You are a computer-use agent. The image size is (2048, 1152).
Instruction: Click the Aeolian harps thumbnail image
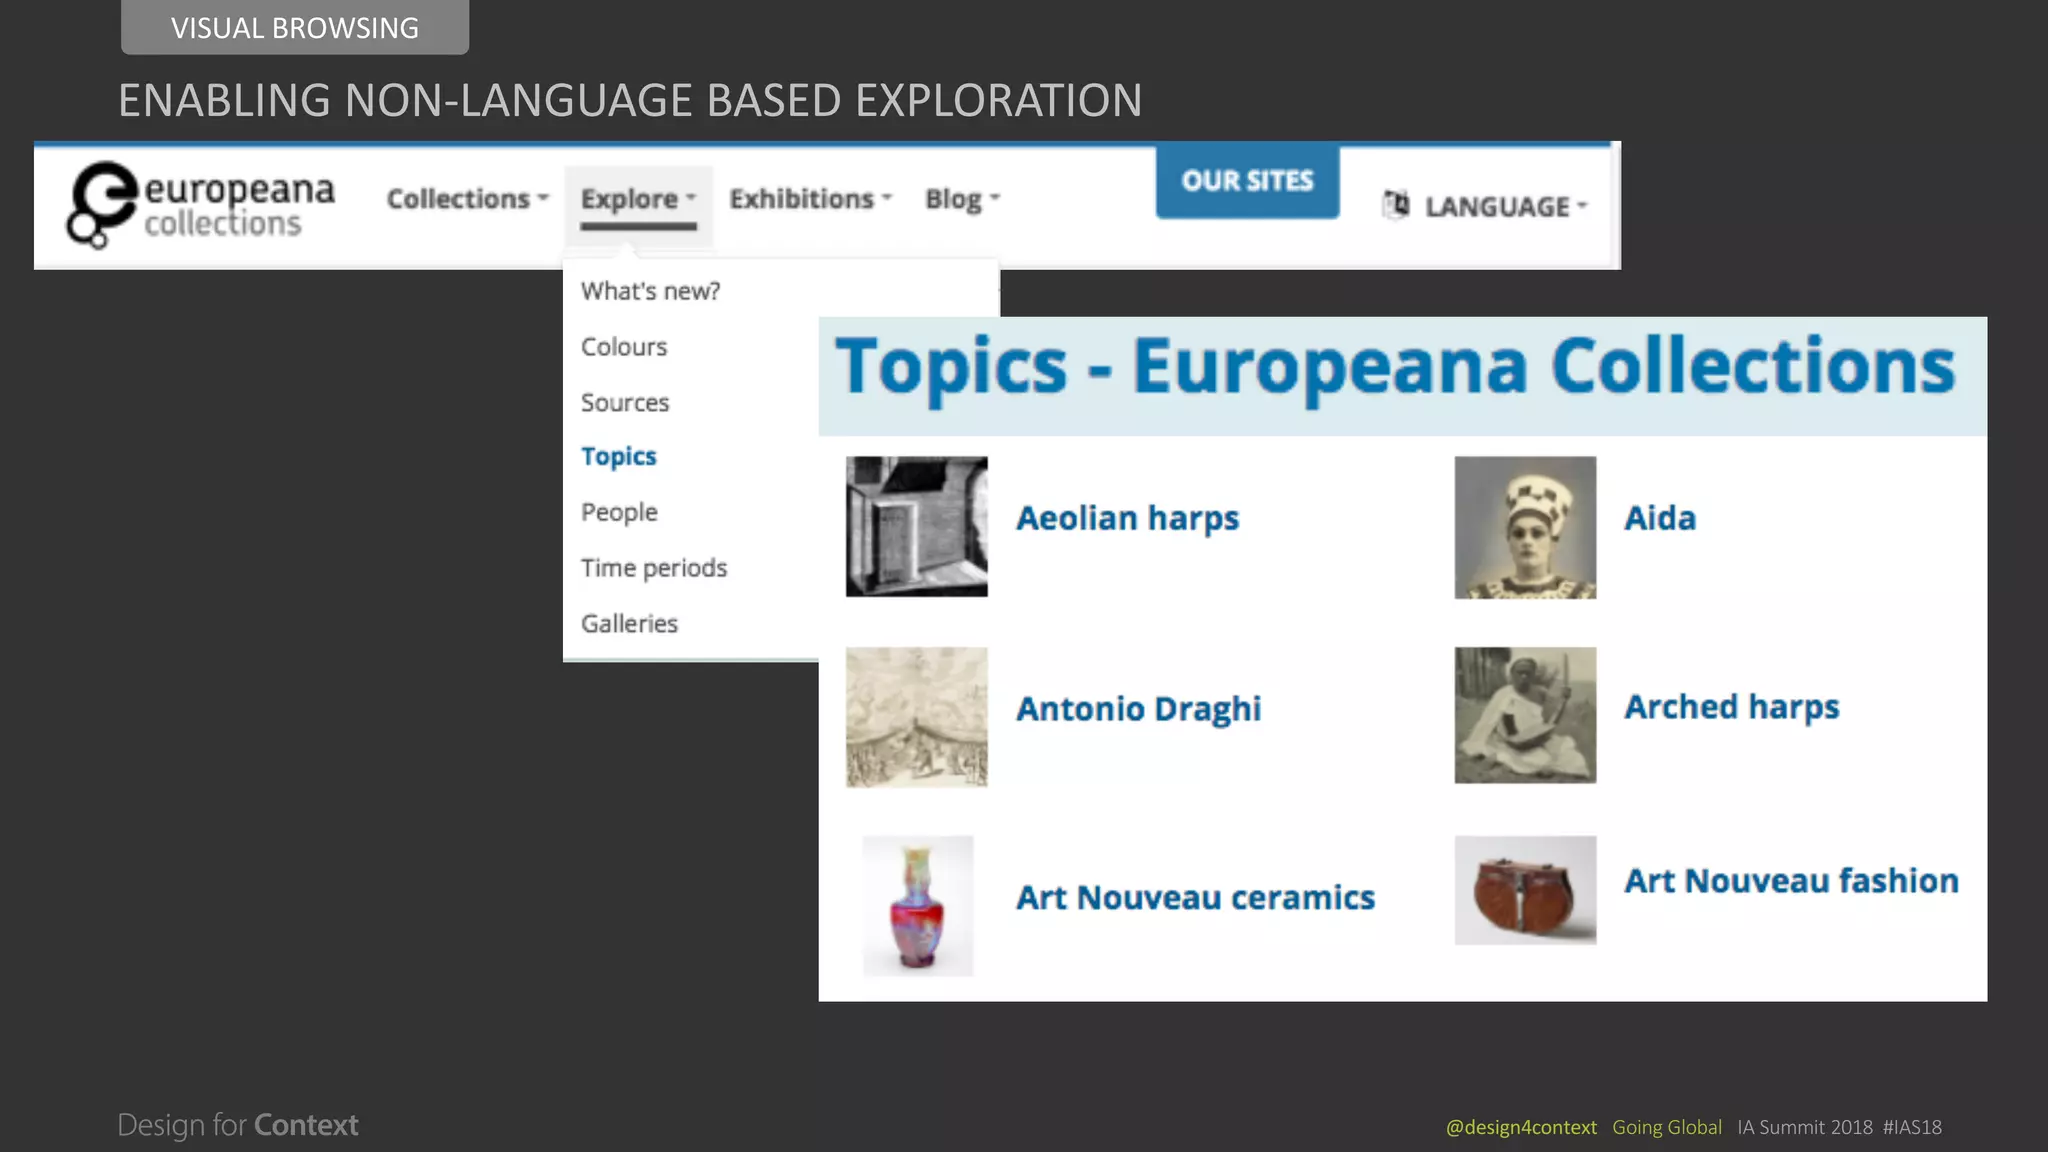point(917,527)
